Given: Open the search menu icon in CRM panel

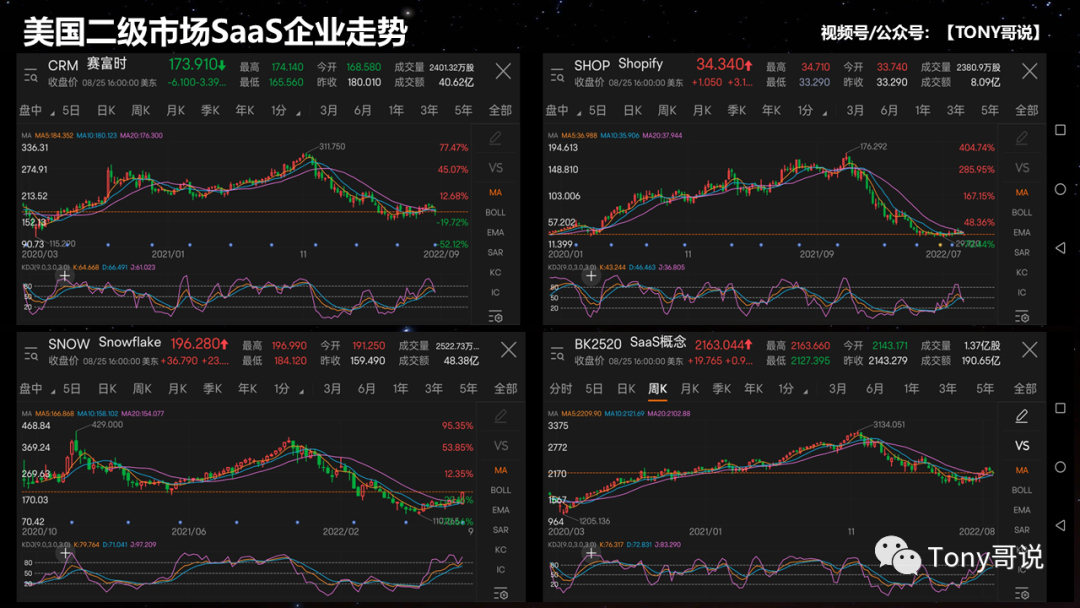Looking at the screenshot, I should click(30, 75).
